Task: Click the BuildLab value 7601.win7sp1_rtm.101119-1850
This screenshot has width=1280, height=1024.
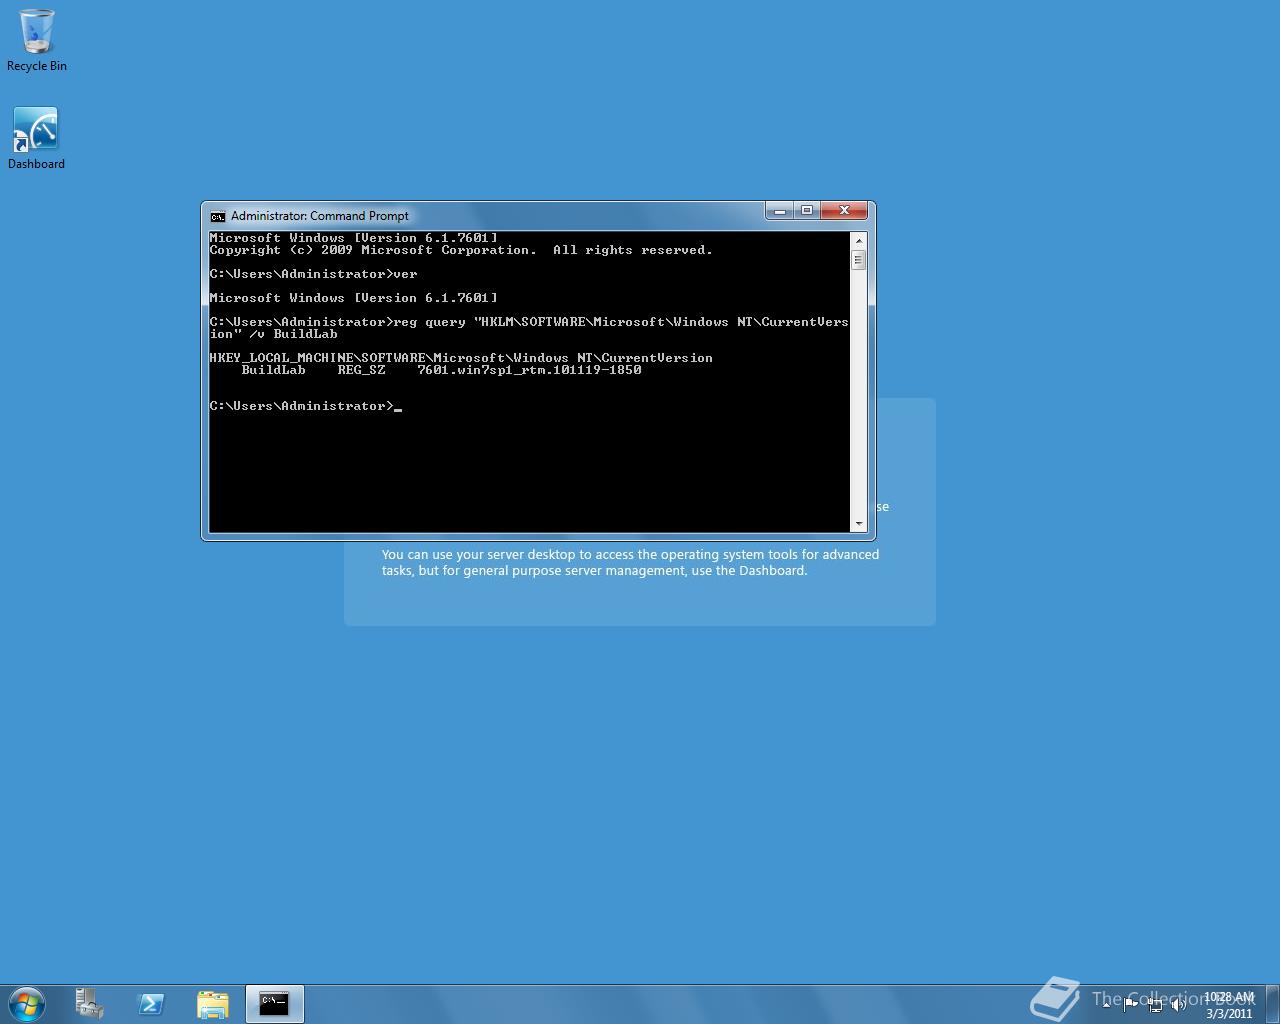Action: (x=529, y=370)
